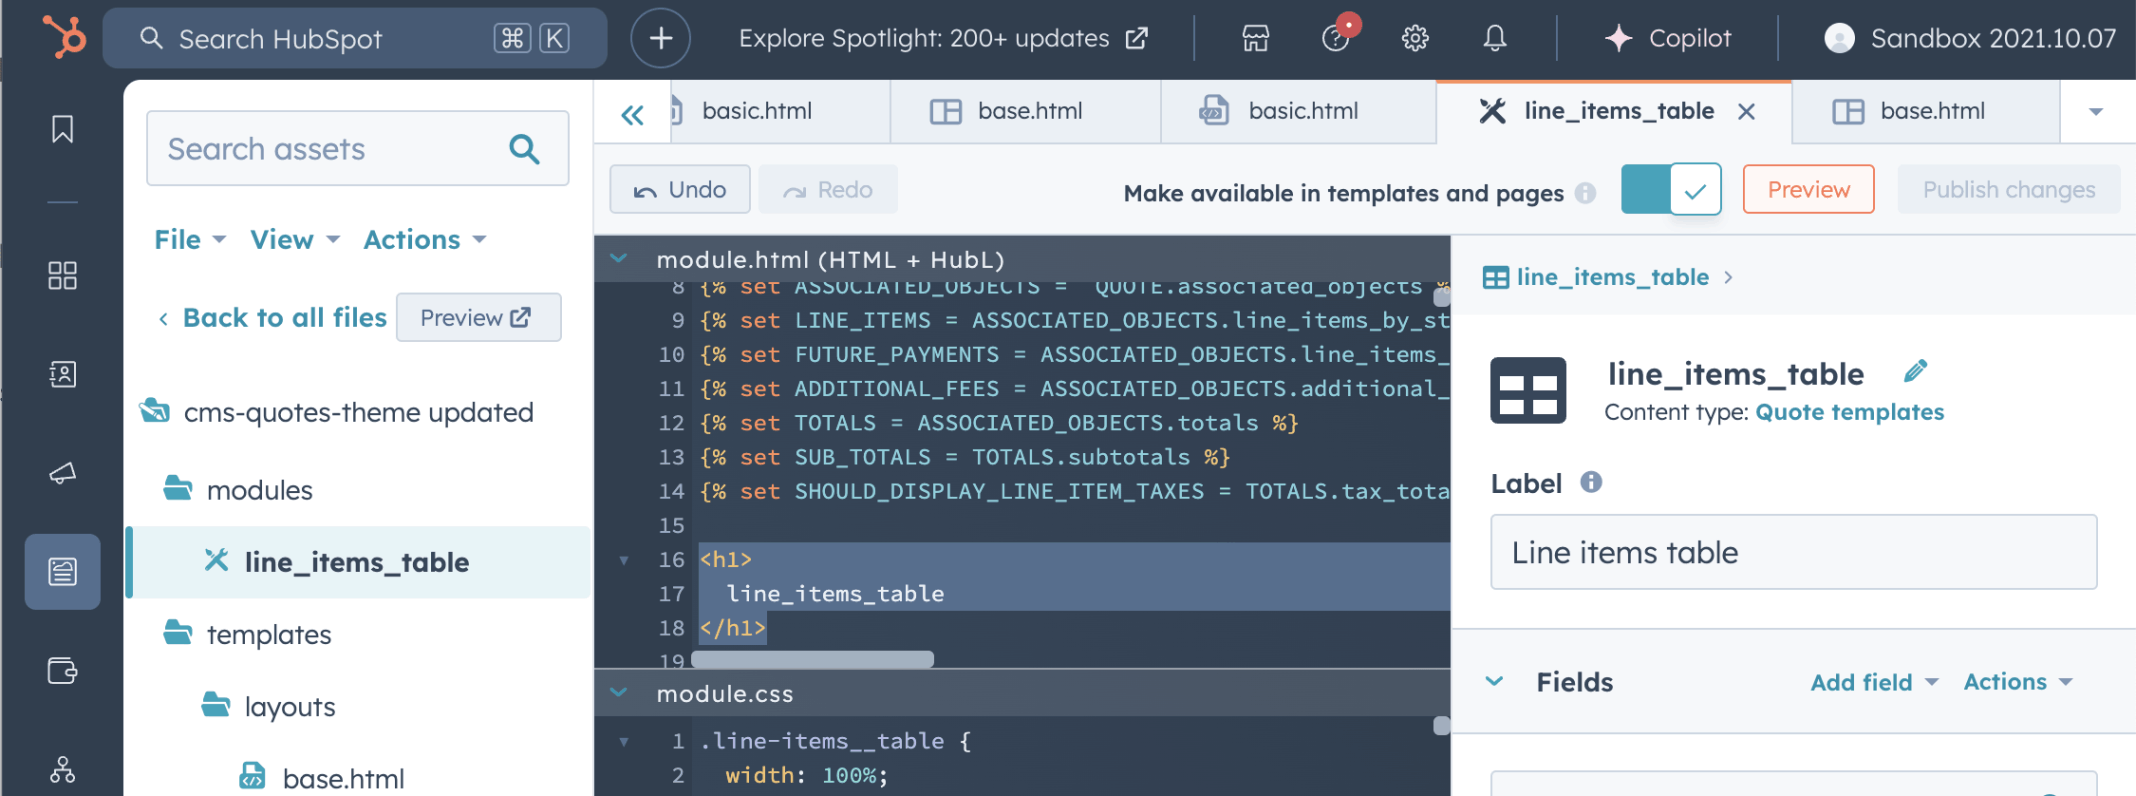Select cms-quotes-theme updated theme folder

point(338,412)
